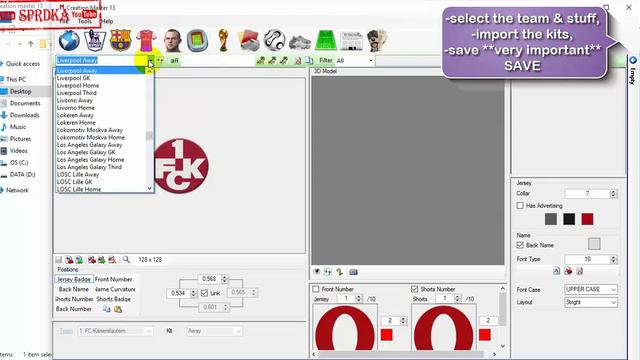The image size is (640, 360).
Task: Enable the Has Advertising checkbox
Action: tap(520, 205)
